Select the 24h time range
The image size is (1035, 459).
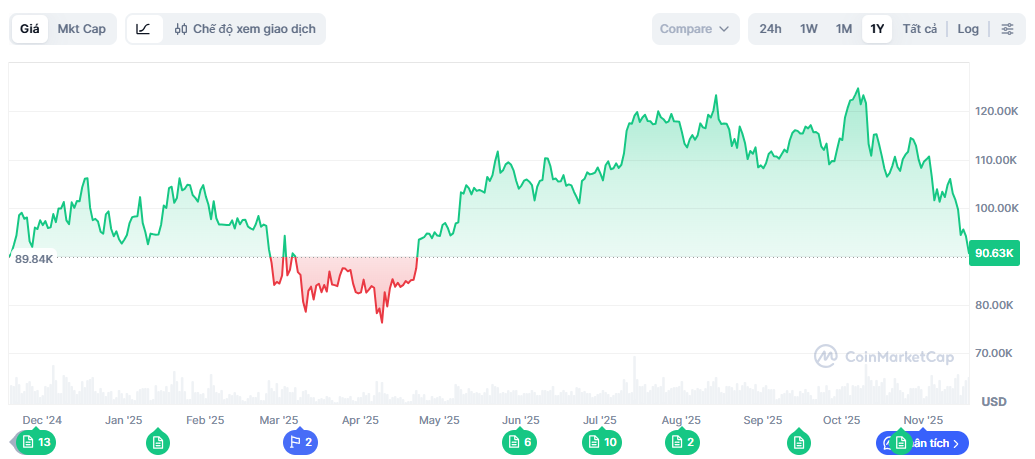point(770,29)
